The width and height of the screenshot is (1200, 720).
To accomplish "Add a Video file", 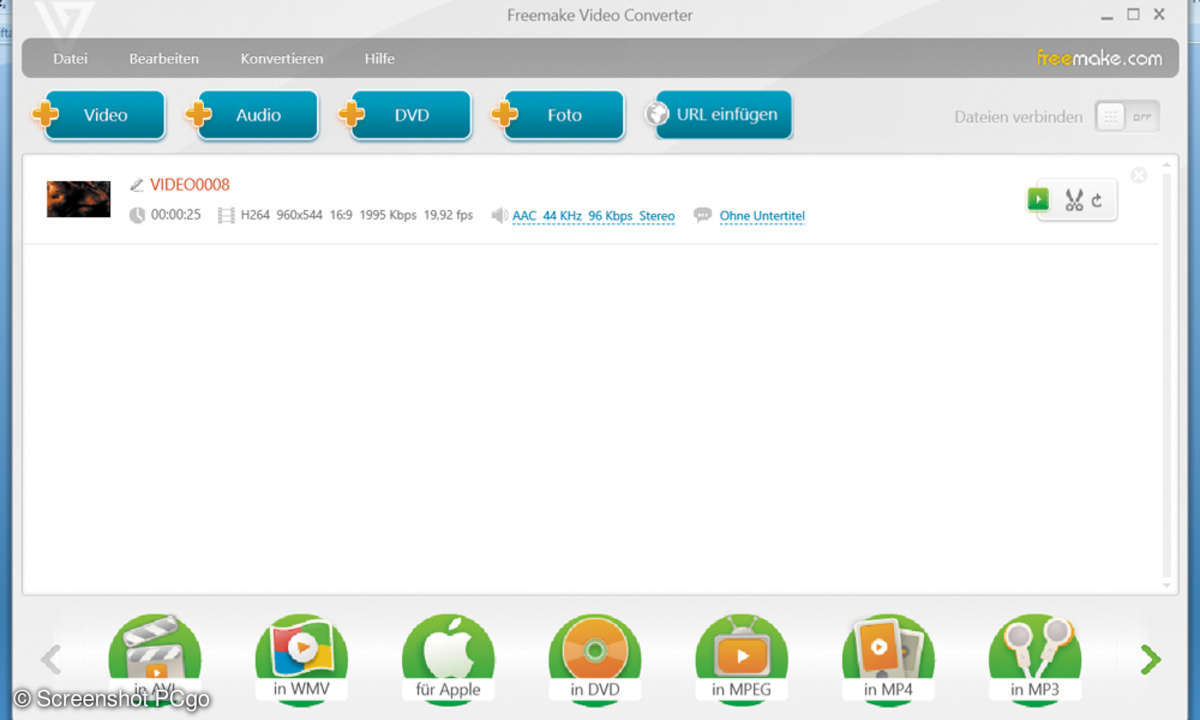I will 99,115.
